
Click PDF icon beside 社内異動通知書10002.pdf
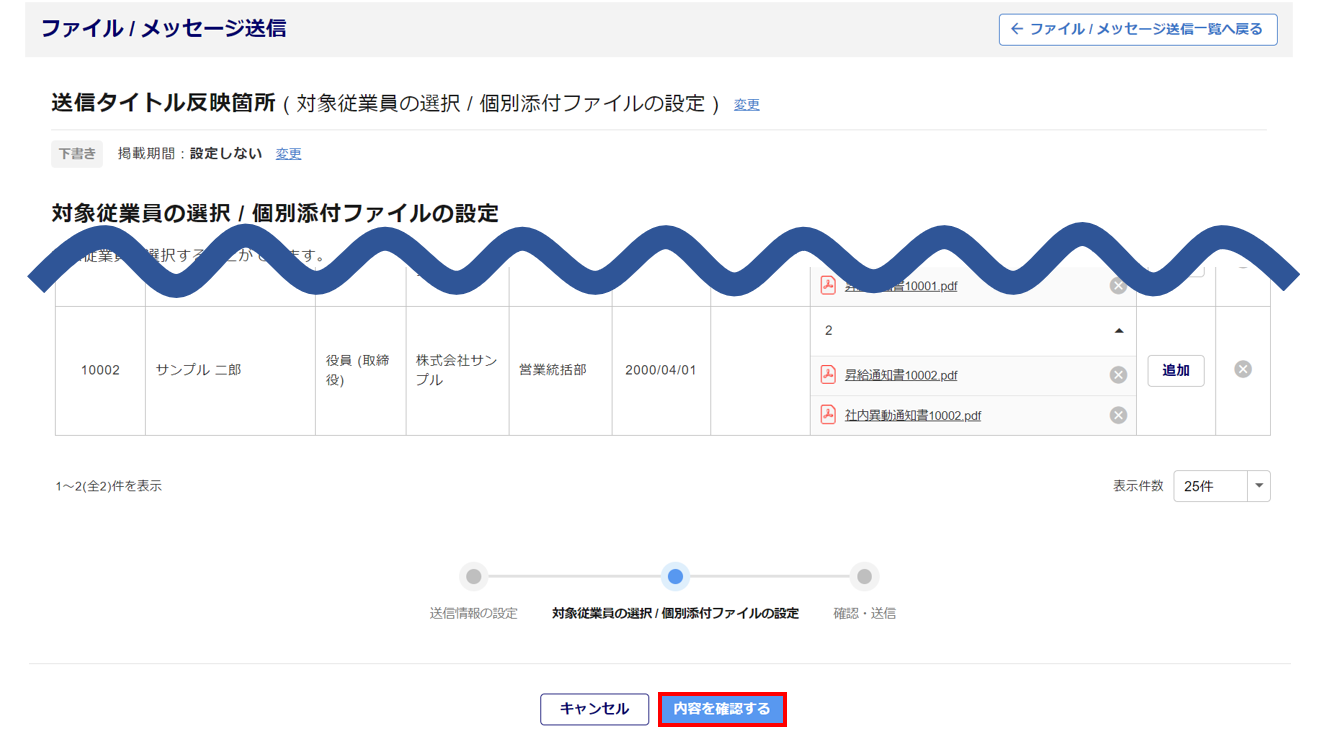pos(828,415)
